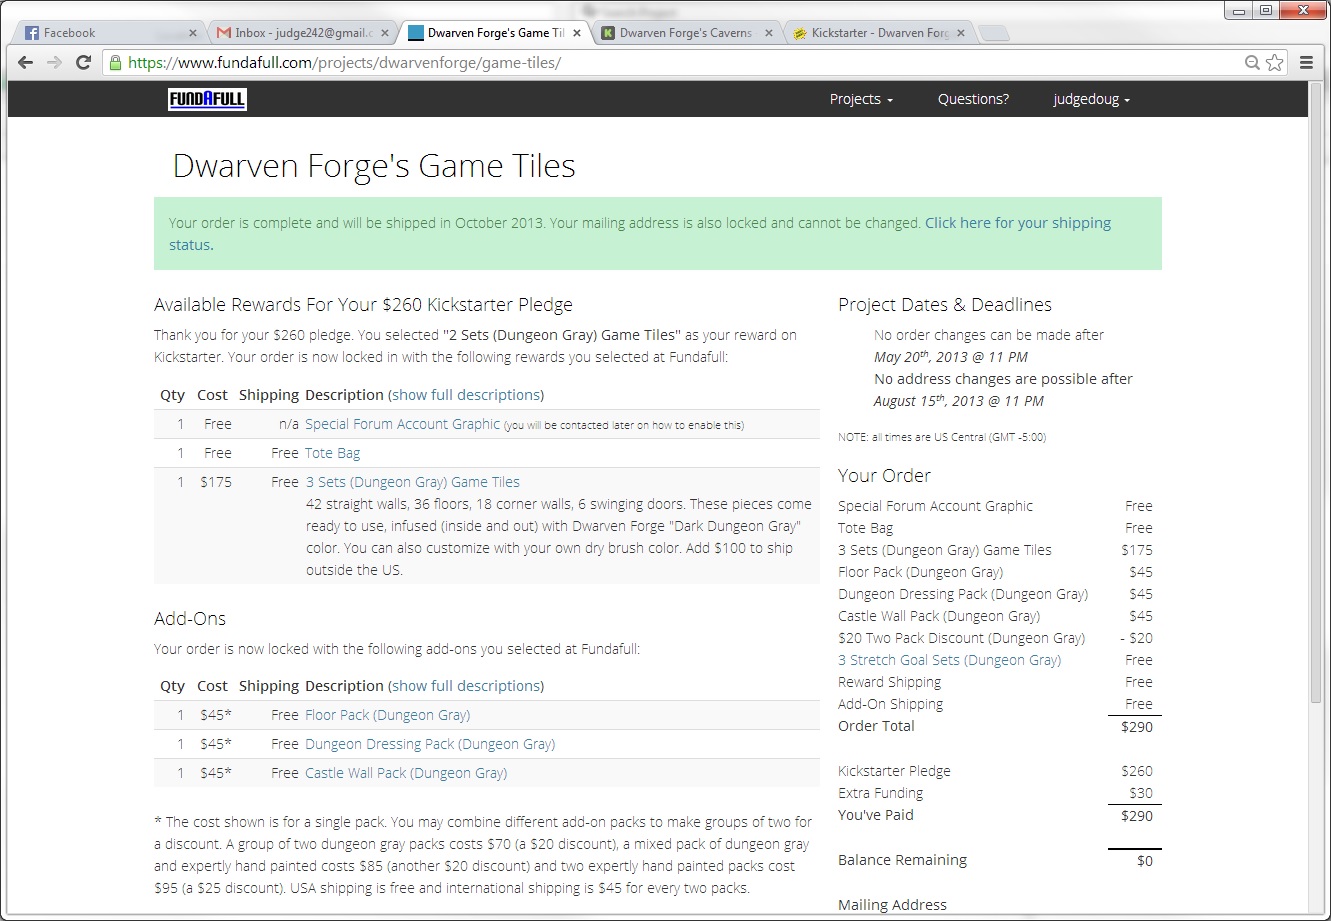Click the May 20th, 2013 @ 11 PM date
The height and width of the screenshot is (921, 1331).
[951, 356]
